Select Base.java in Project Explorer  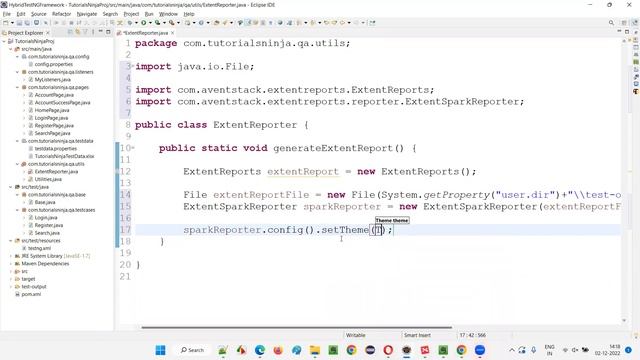tap(45, 202)
